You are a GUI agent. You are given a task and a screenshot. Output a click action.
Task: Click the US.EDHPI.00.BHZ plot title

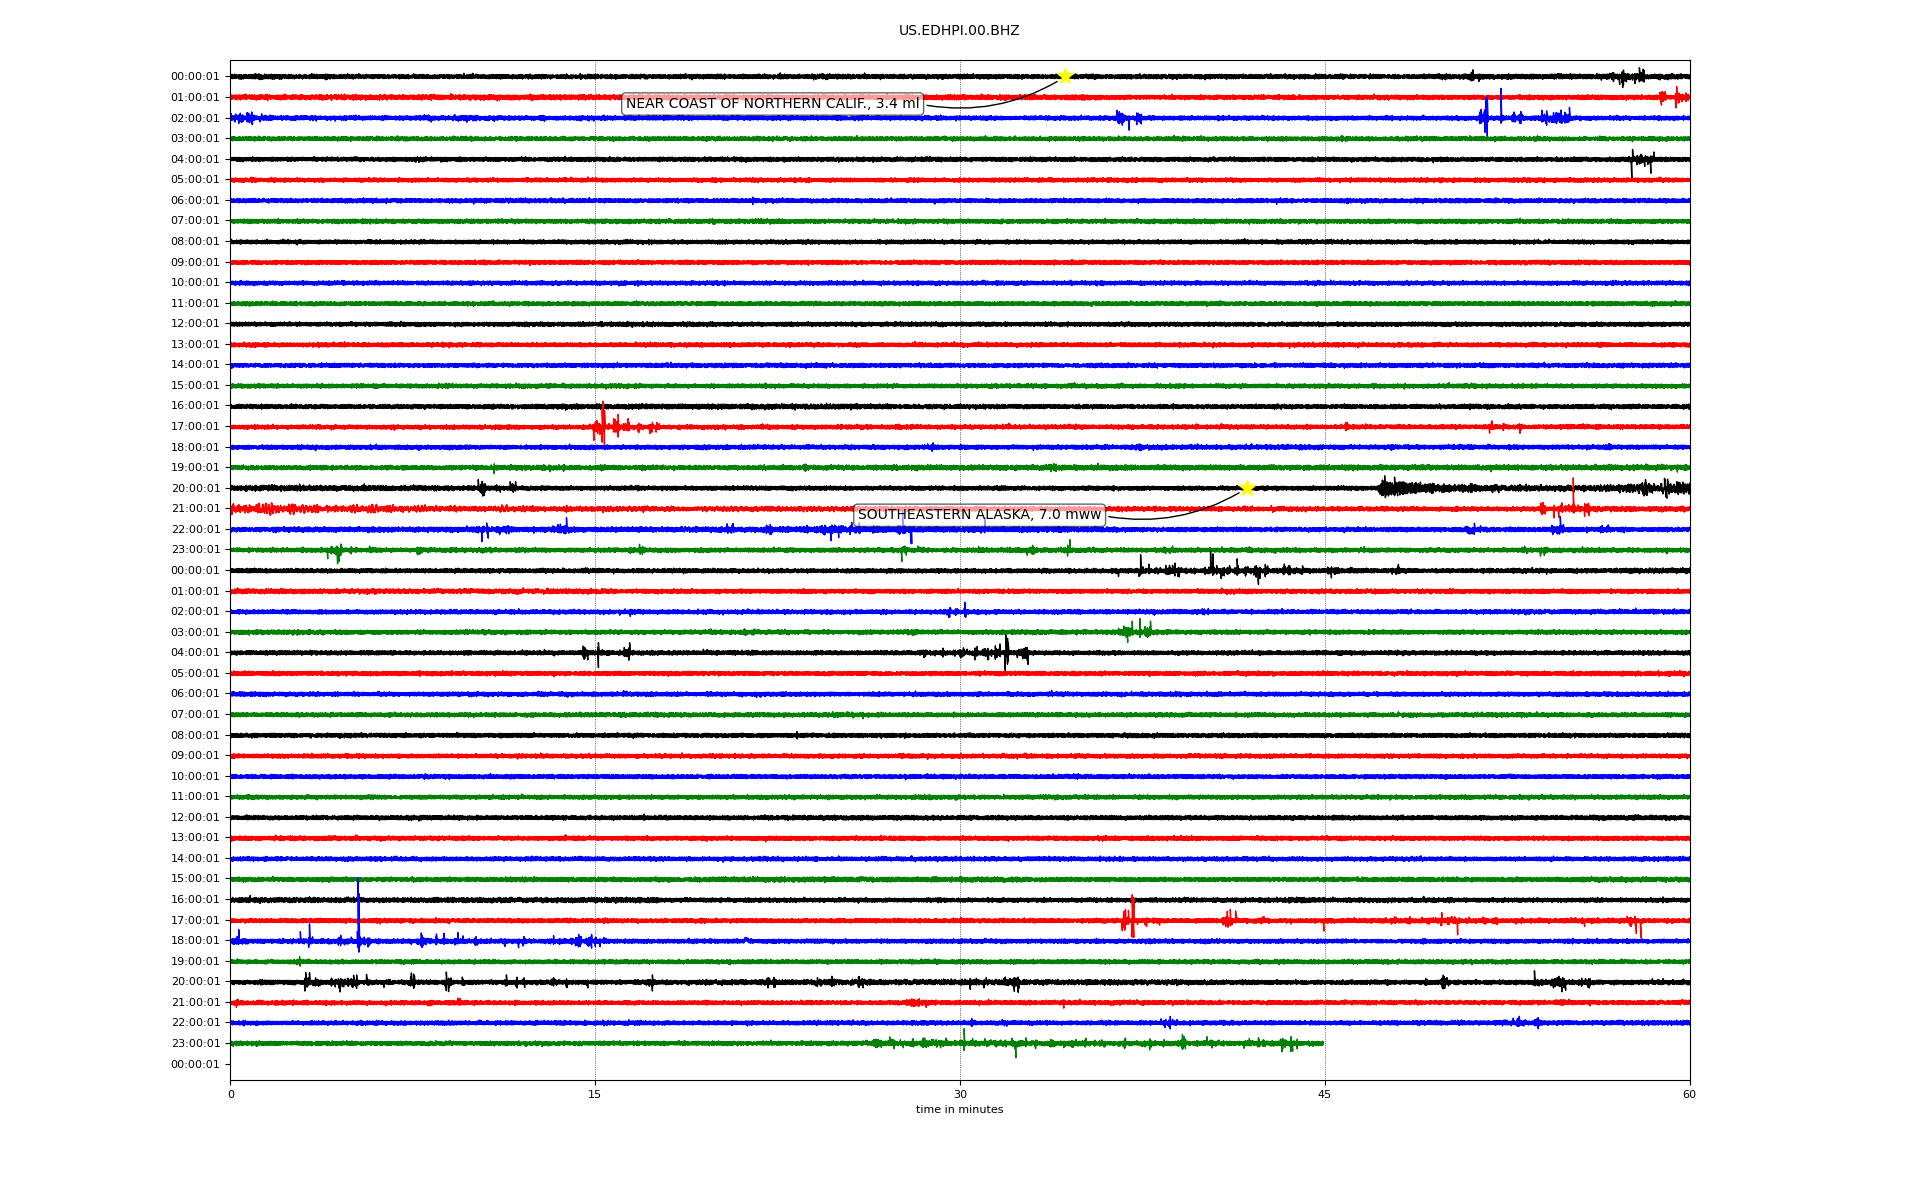959,31
